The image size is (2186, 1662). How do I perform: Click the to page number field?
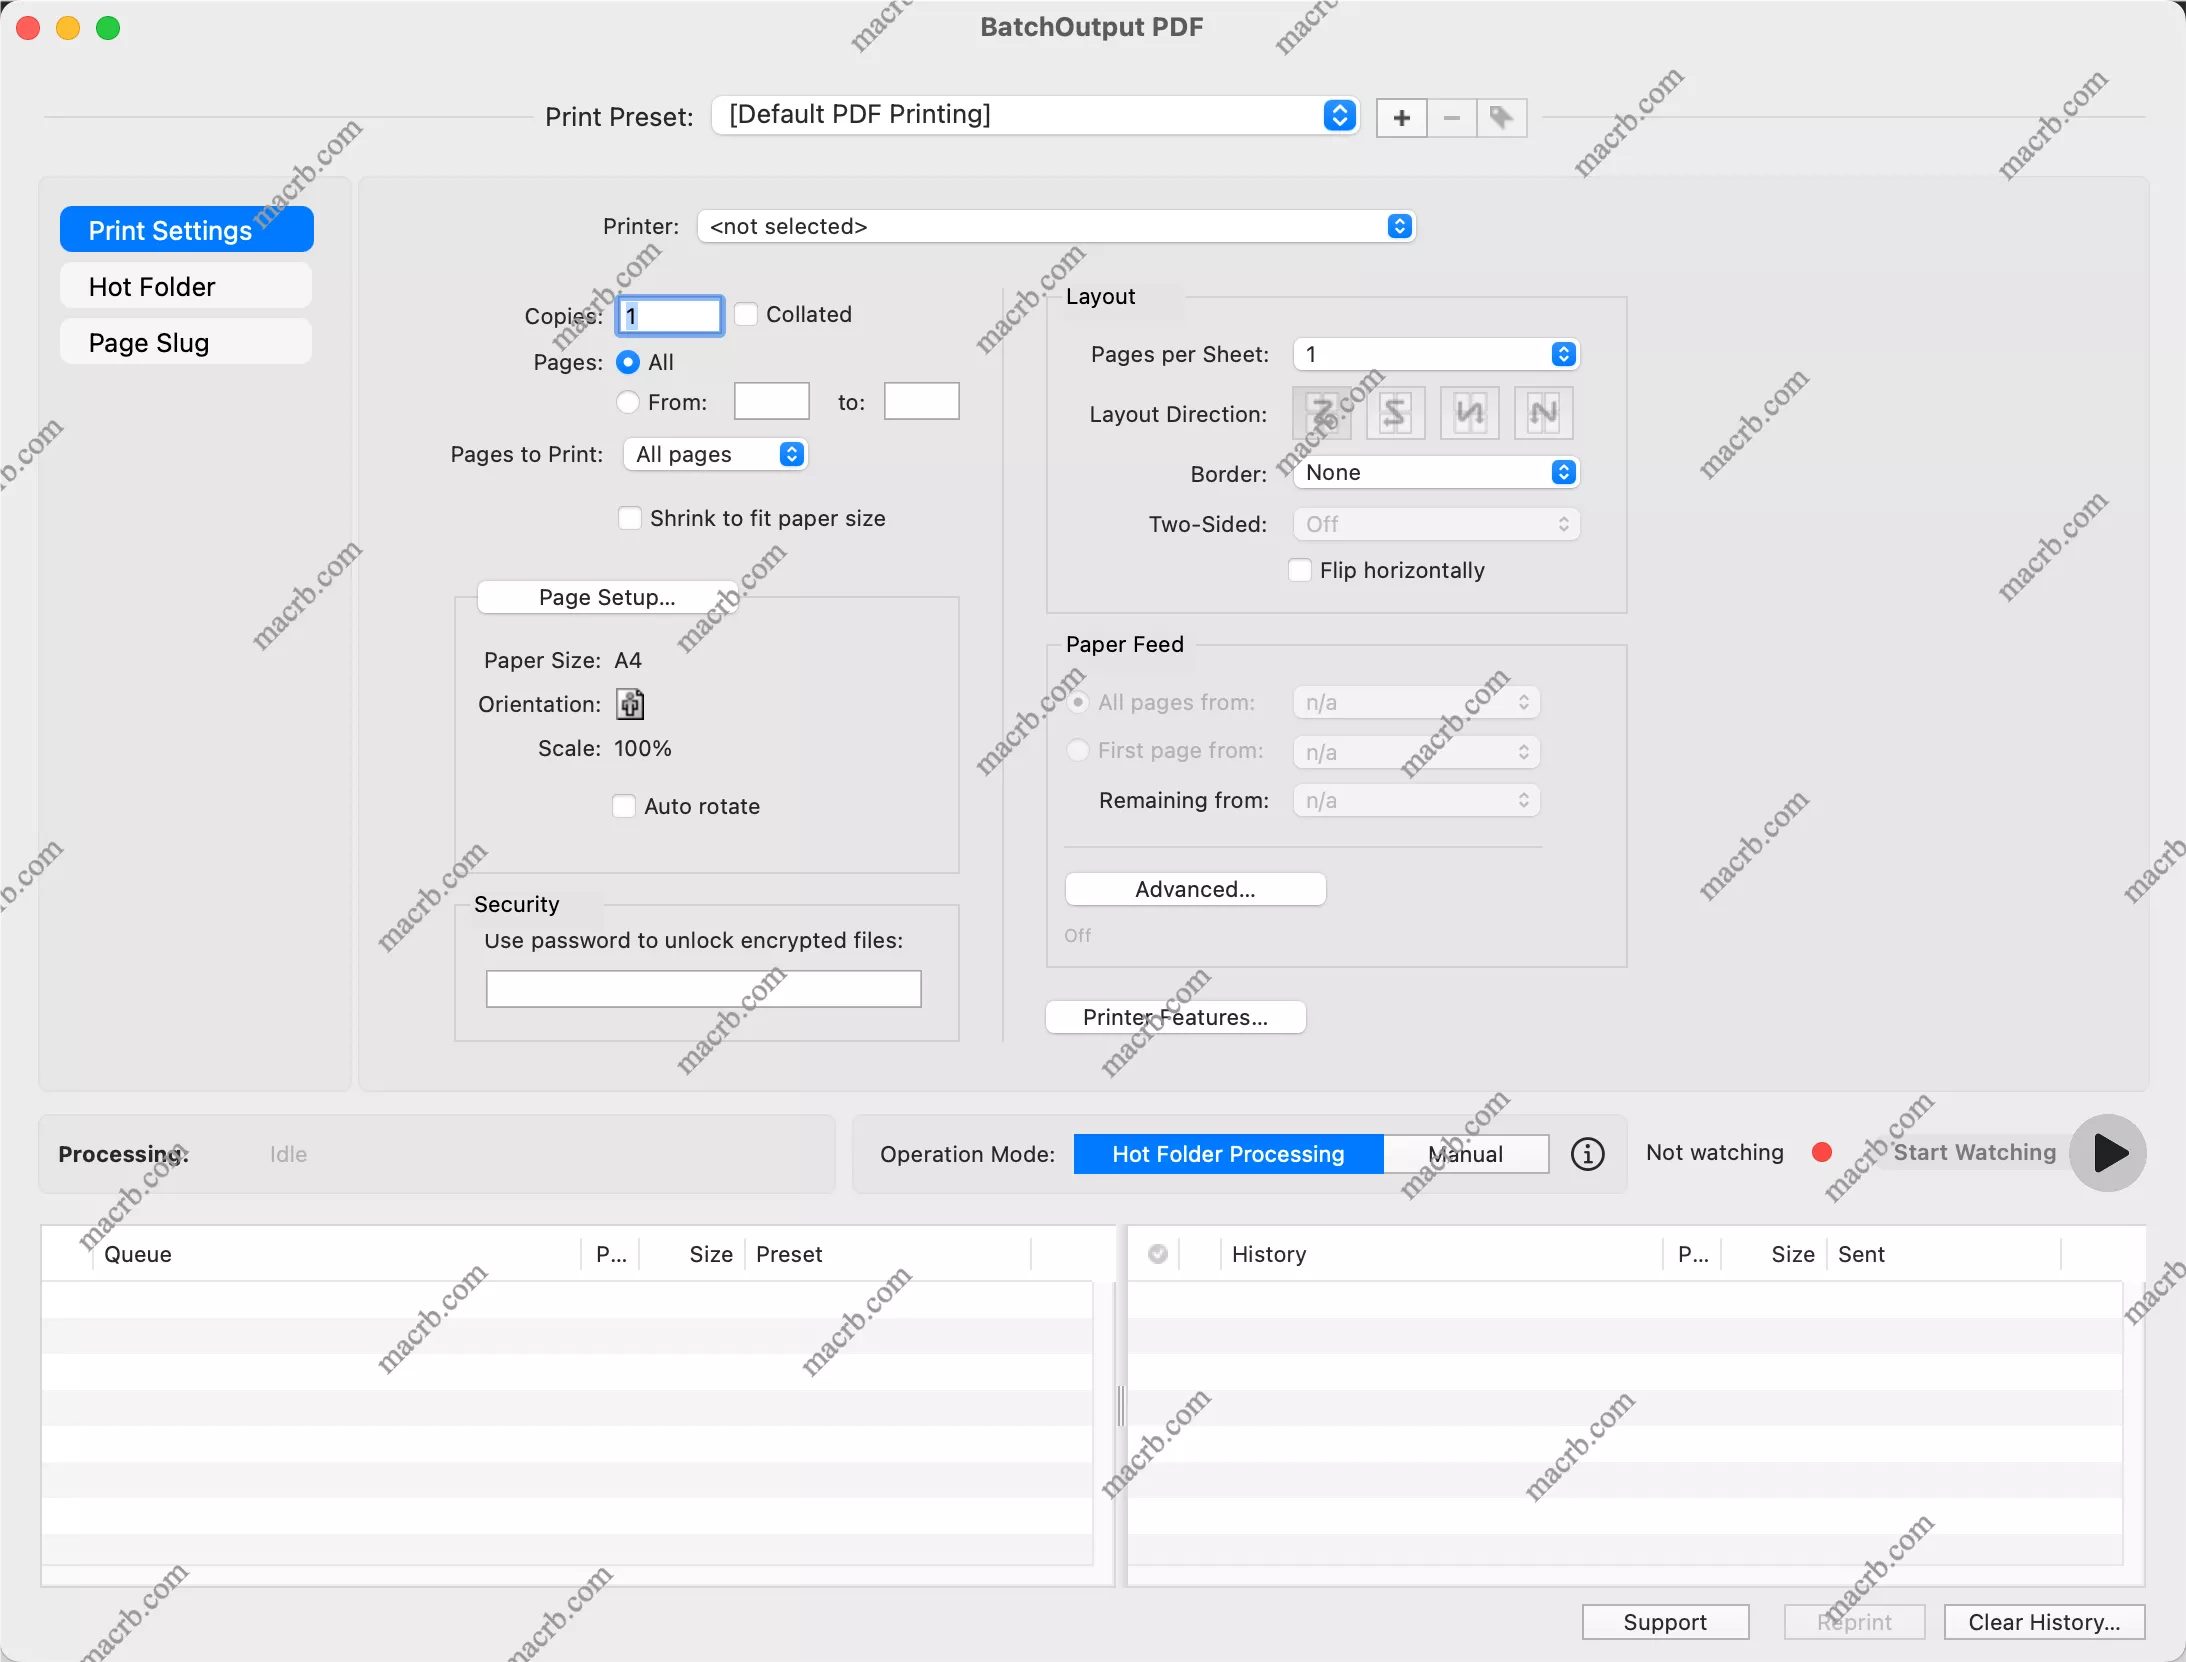[921, 402]
